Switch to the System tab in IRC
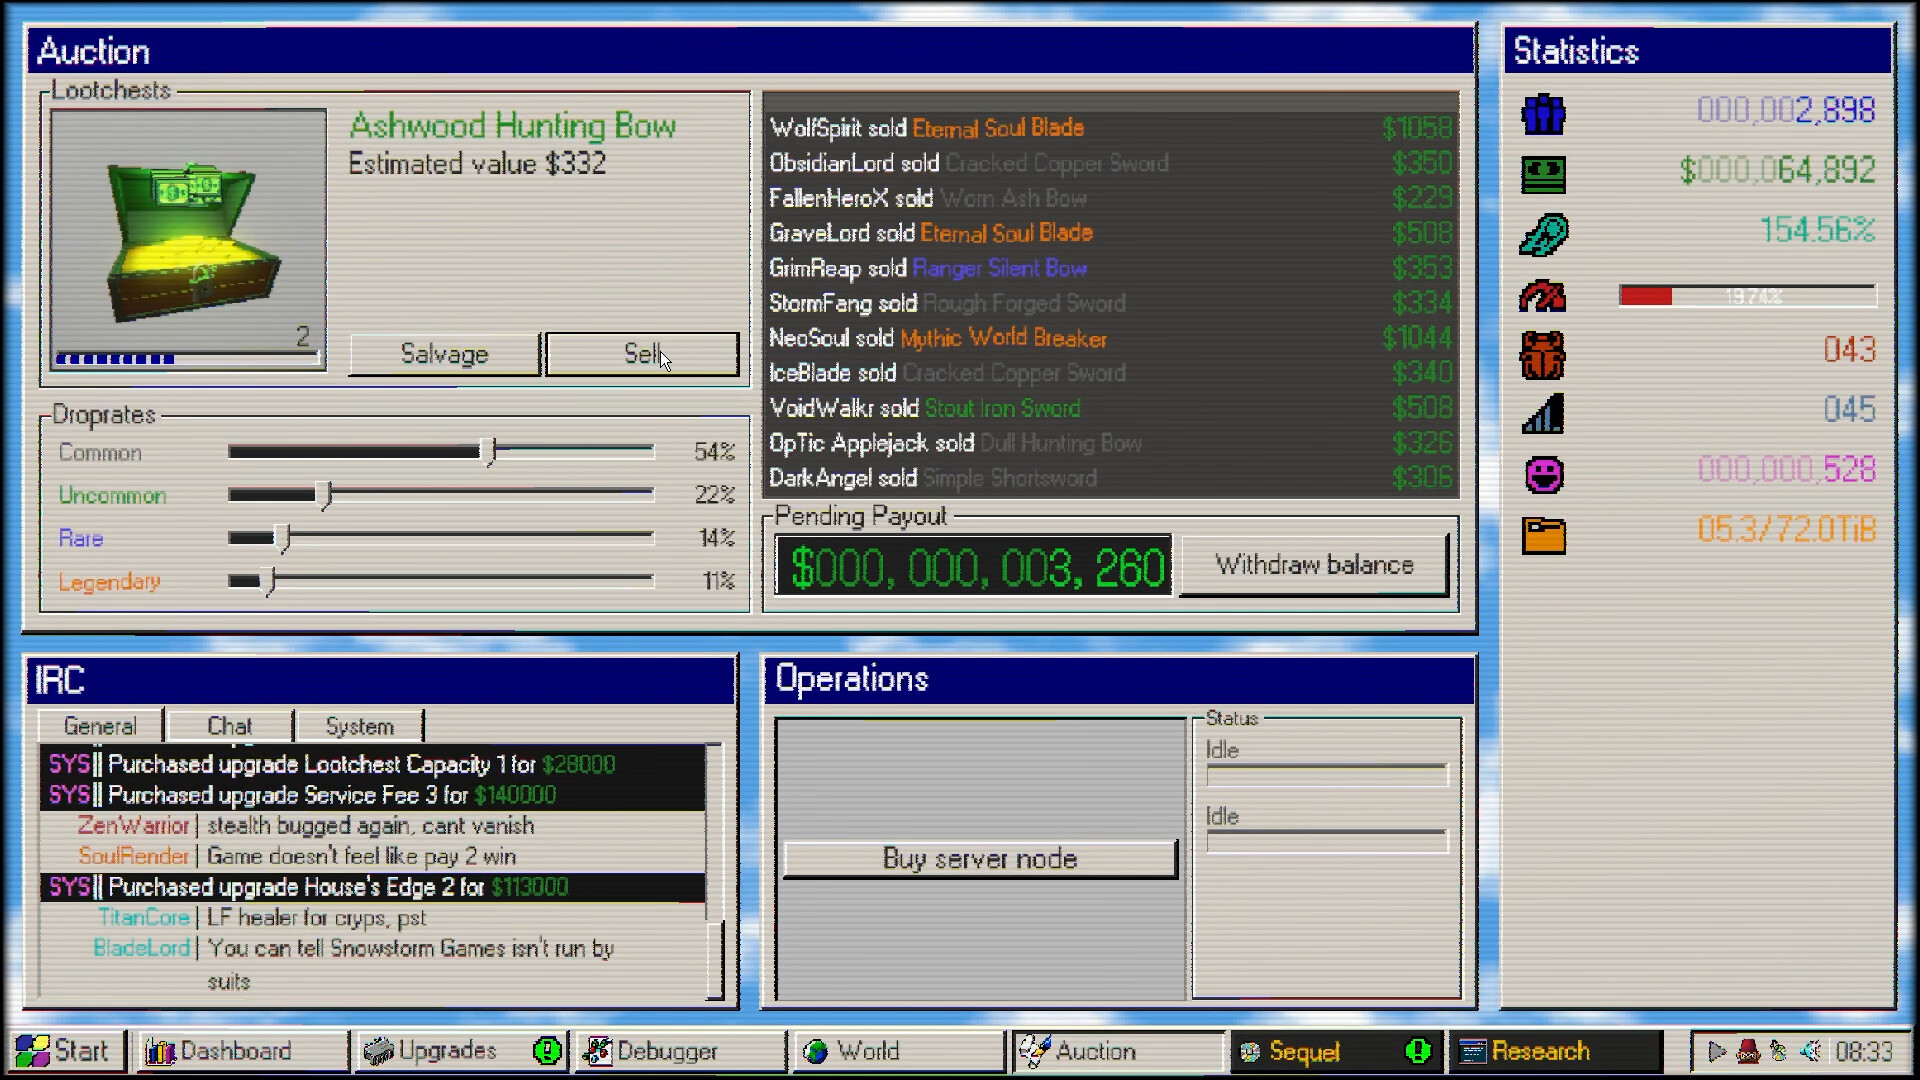Viewport: 1920px width, 1080px height. click(x=359, y=726)
